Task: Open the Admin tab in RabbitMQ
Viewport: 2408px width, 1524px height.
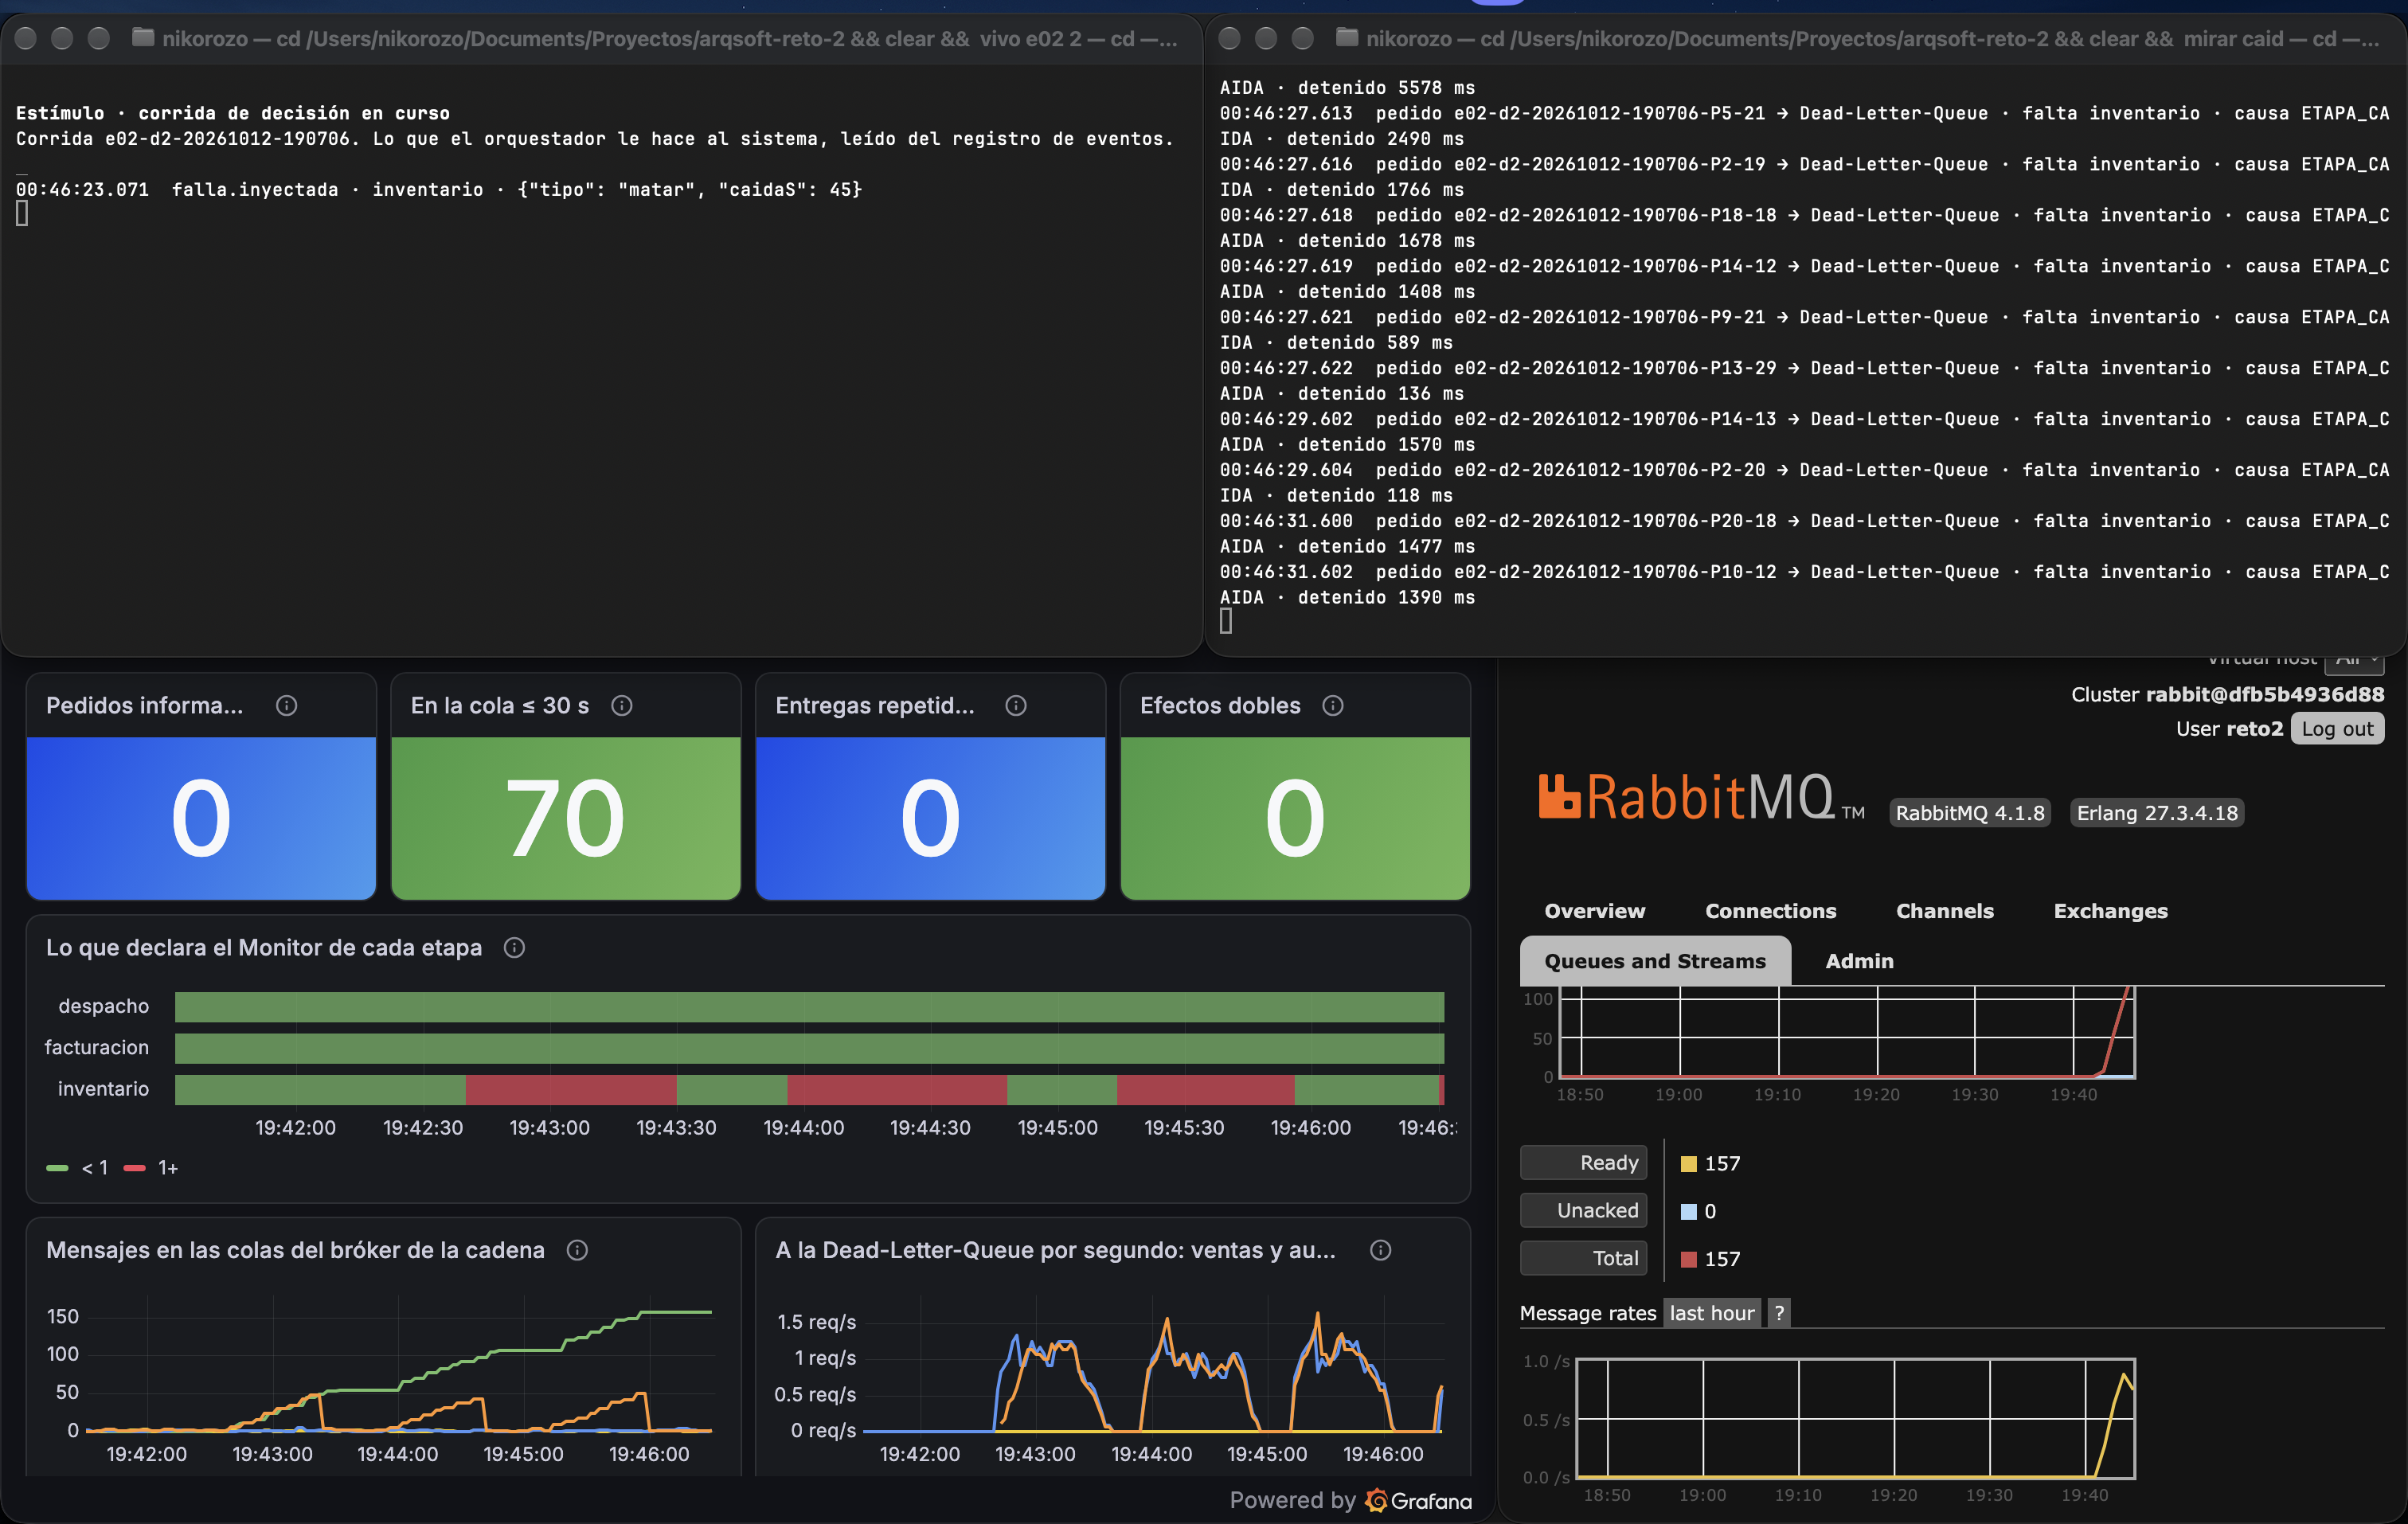Action: (x=1859, y=961)
